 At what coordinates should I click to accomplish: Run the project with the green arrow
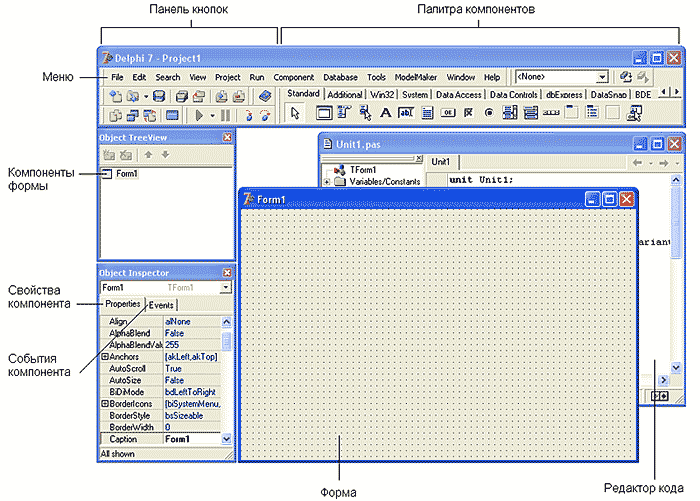click(199, 116)
